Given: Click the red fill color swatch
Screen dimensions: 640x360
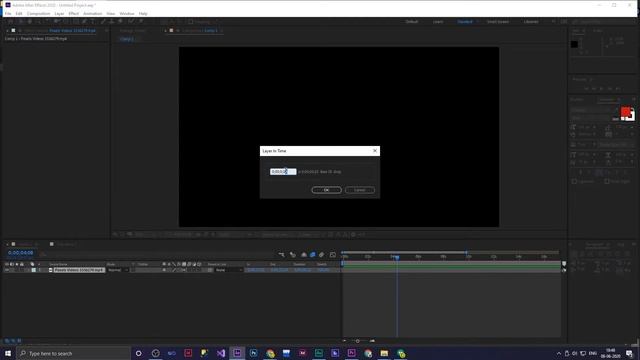Looking at the screenshot, I should (x=625, y=111).
